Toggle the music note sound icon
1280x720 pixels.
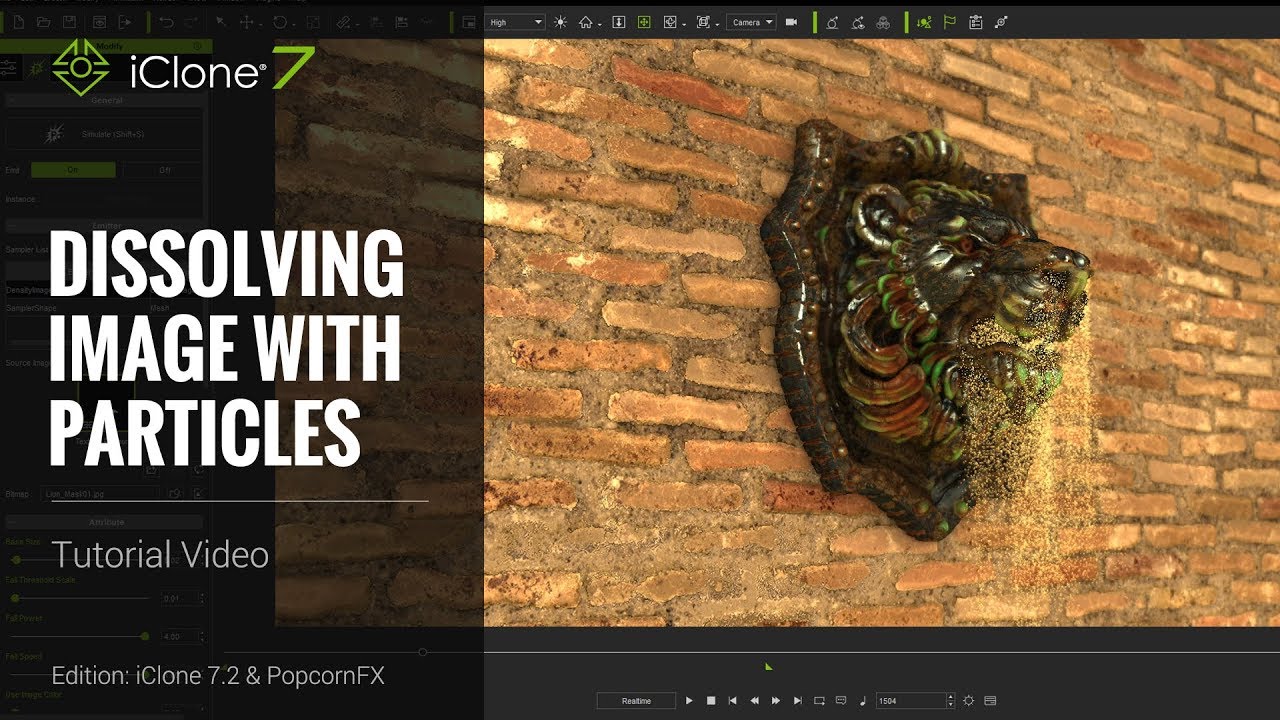(x=863, y=701)
